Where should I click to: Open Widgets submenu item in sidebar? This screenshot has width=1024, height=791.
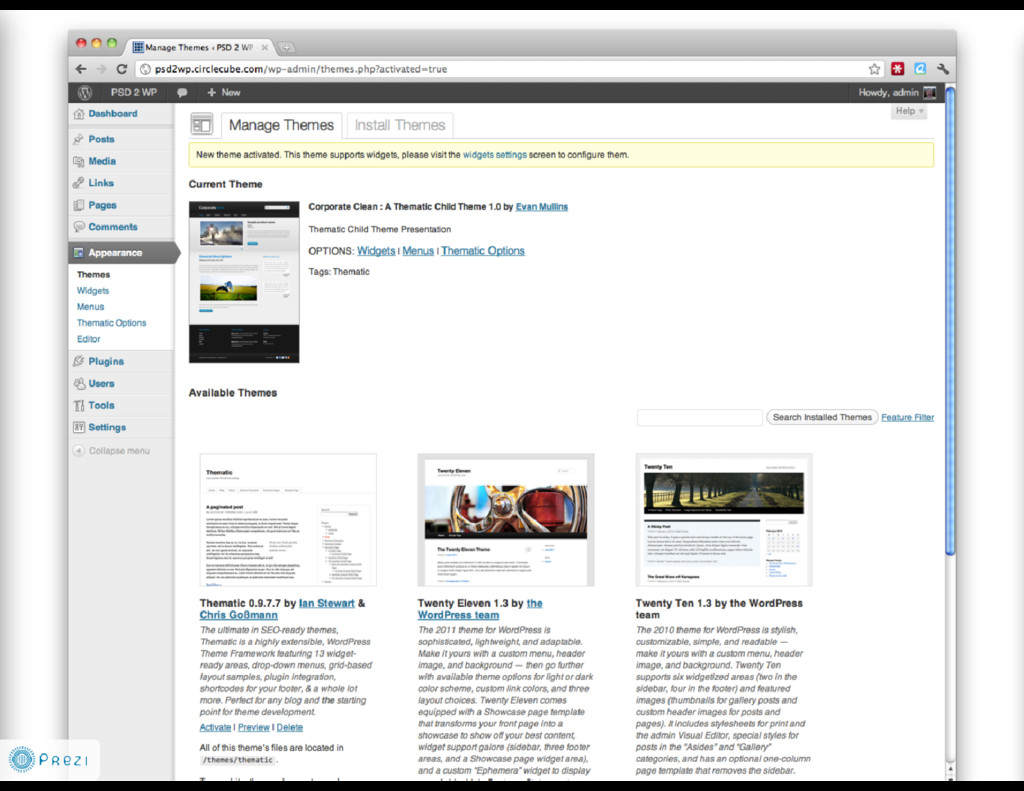93,291
